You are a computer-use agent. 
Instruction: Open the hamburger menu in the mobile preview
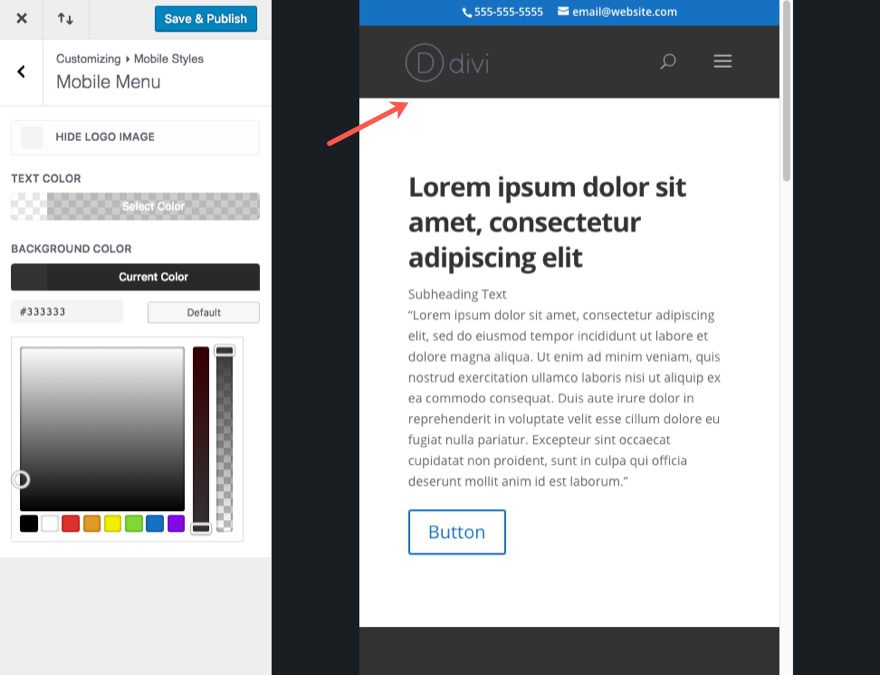pos(722,61)
